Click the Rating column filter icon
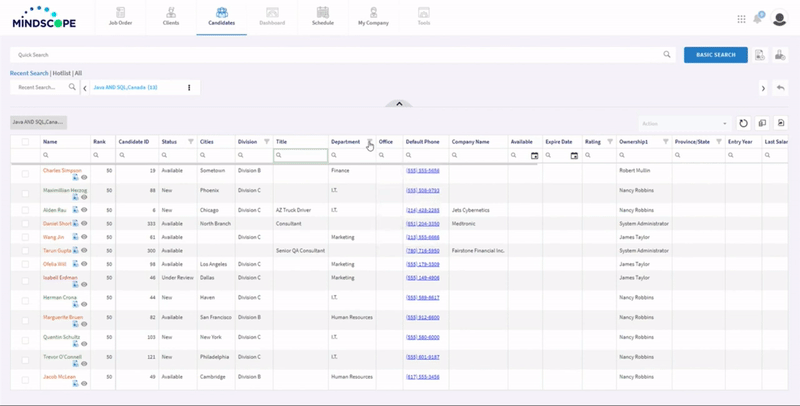Viewport: 800px width, 406px height. click(609, 142)
